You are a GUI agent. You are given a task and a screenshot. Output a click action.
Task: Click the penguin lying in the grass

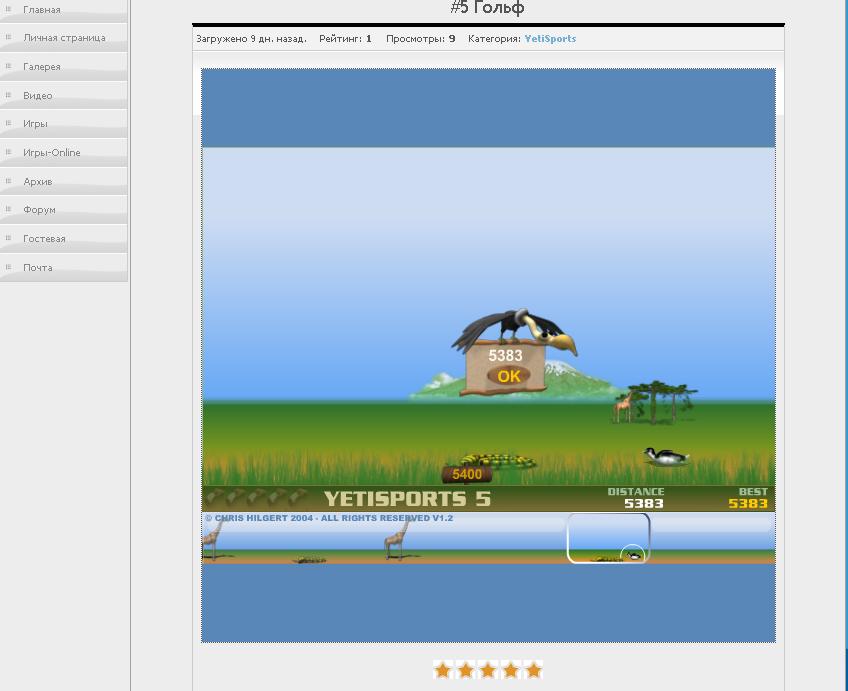click(x=666, y=456)
